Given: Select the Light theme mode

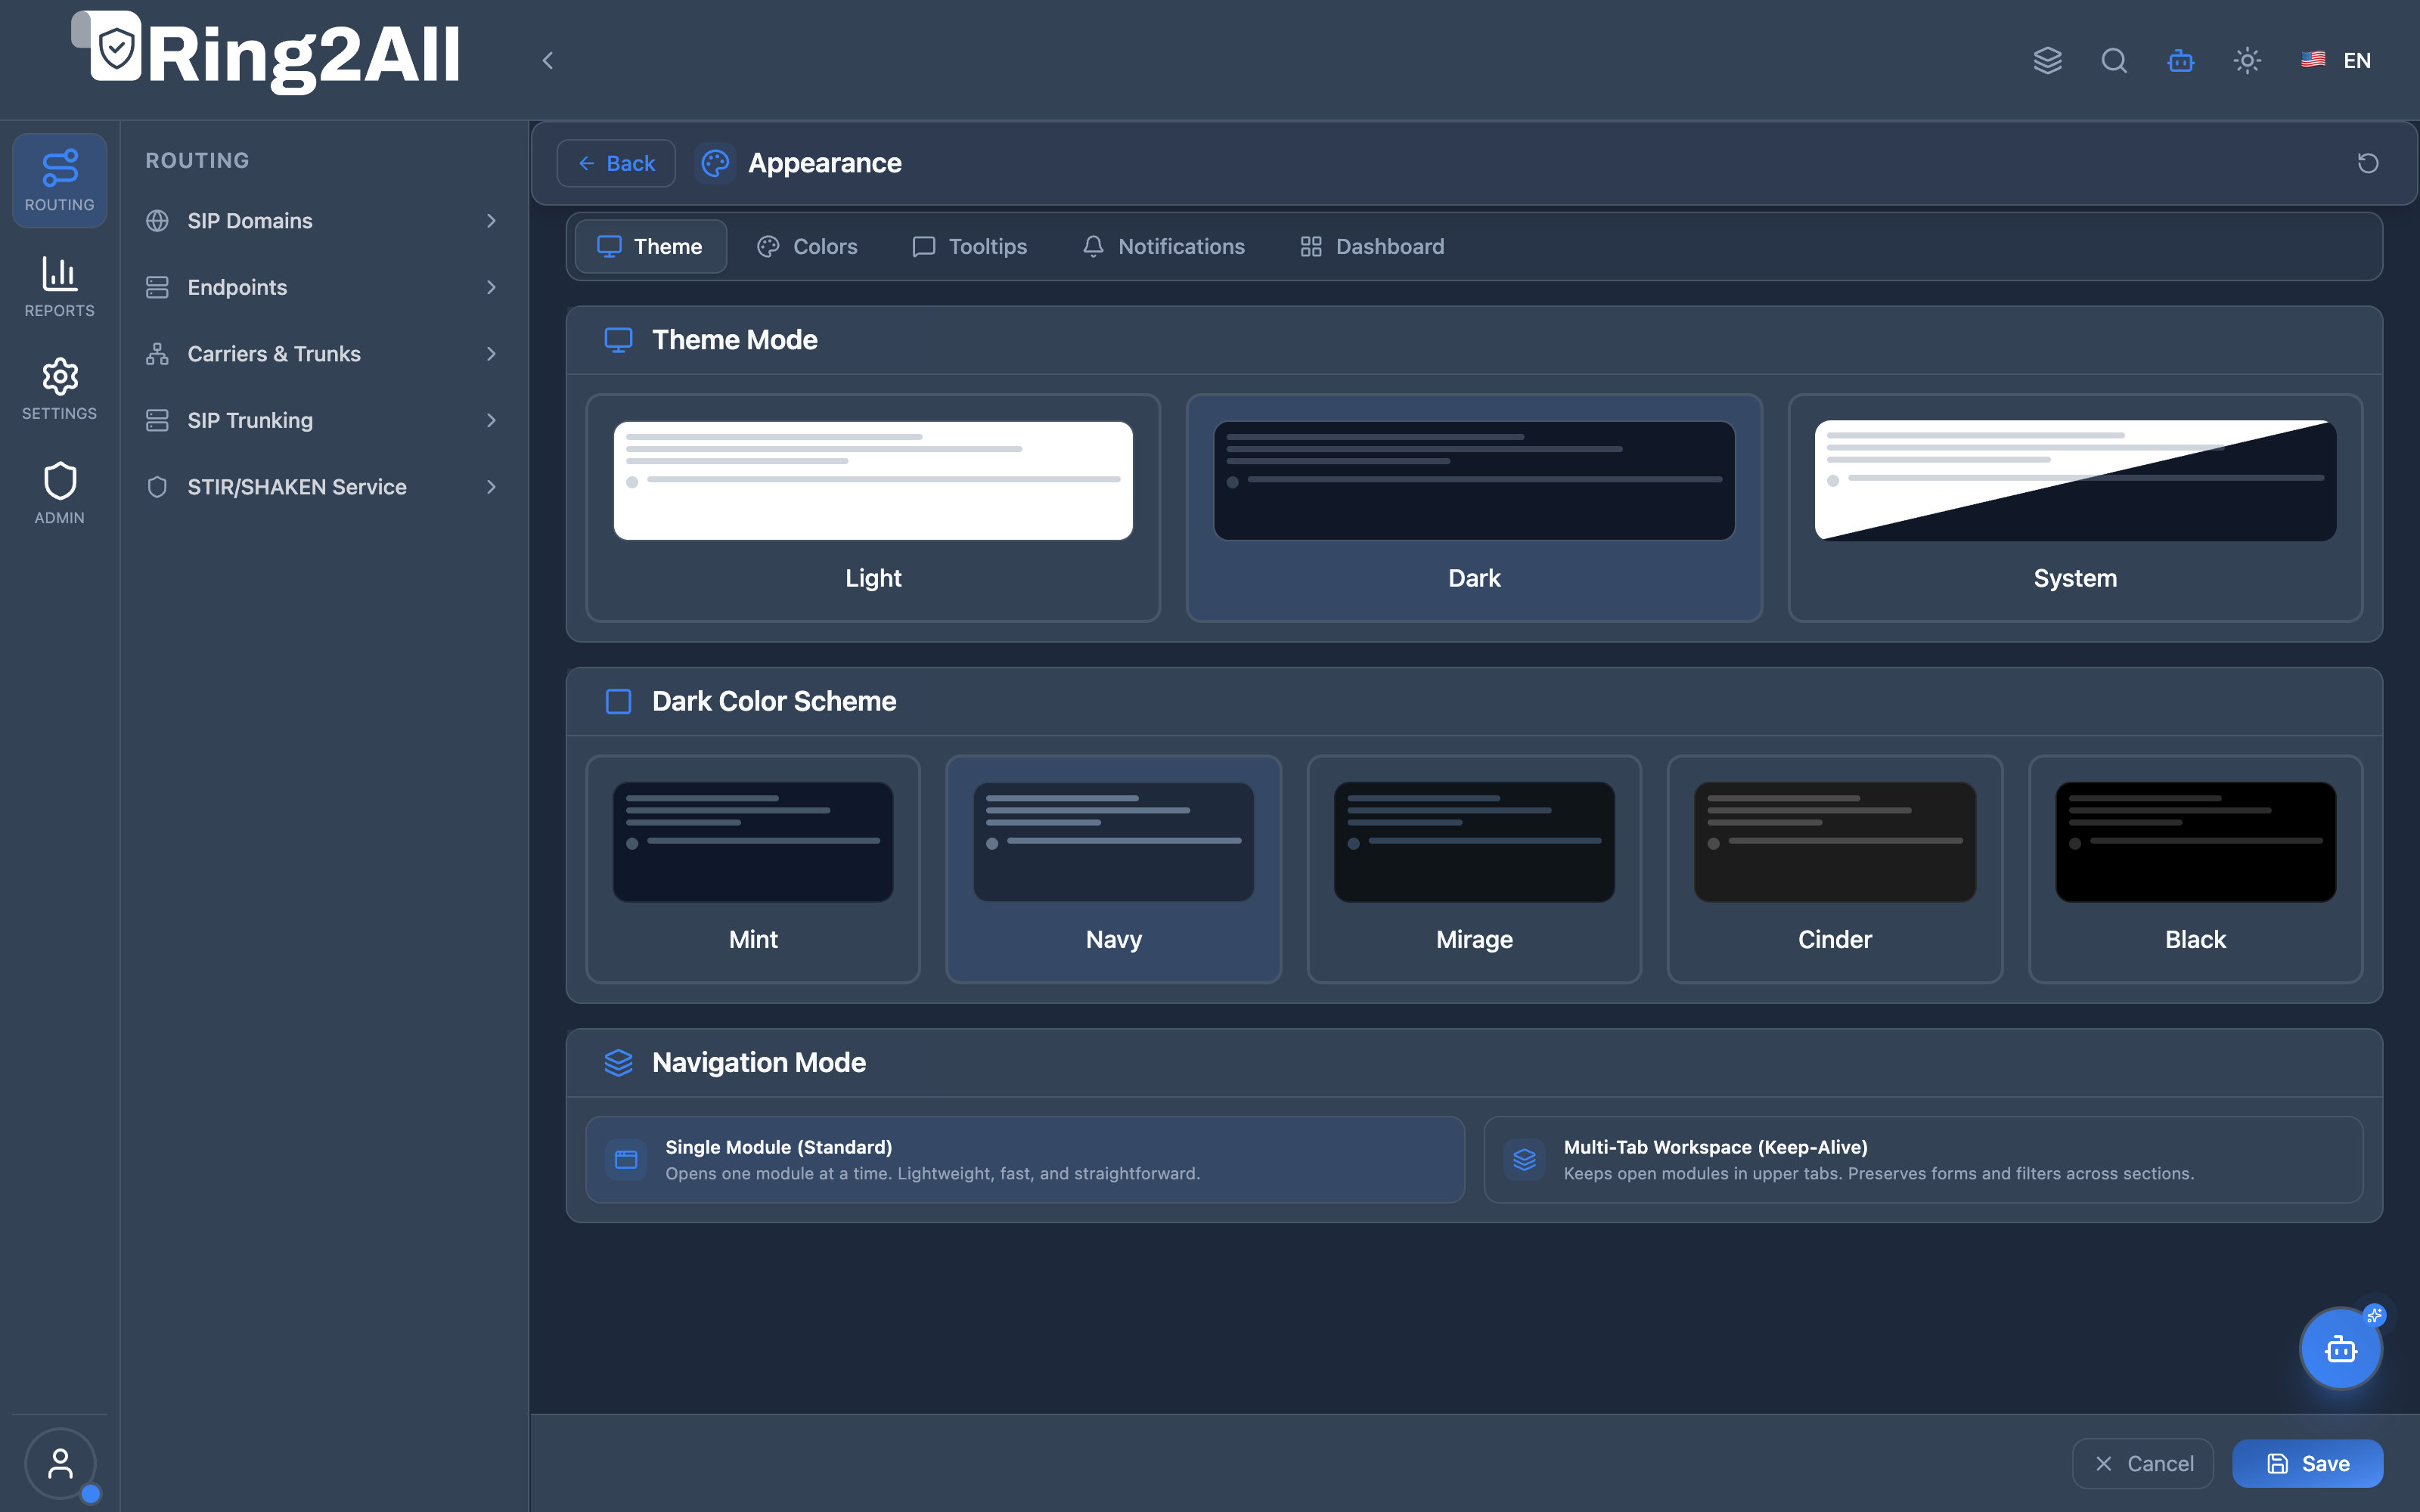Looking at the screenshot, I should click(x=873, y=508).
